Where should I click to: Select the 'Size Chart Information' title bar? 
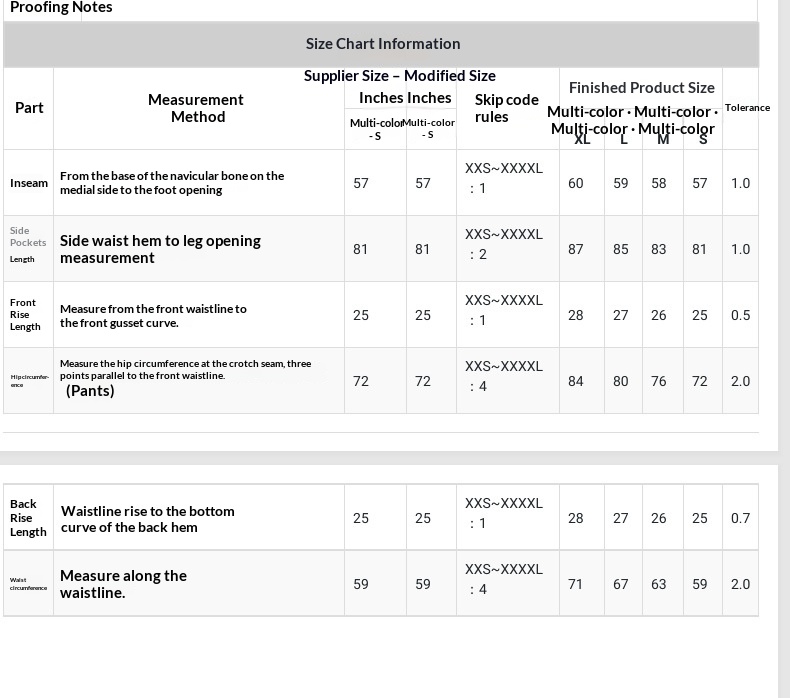click(381, 44)
